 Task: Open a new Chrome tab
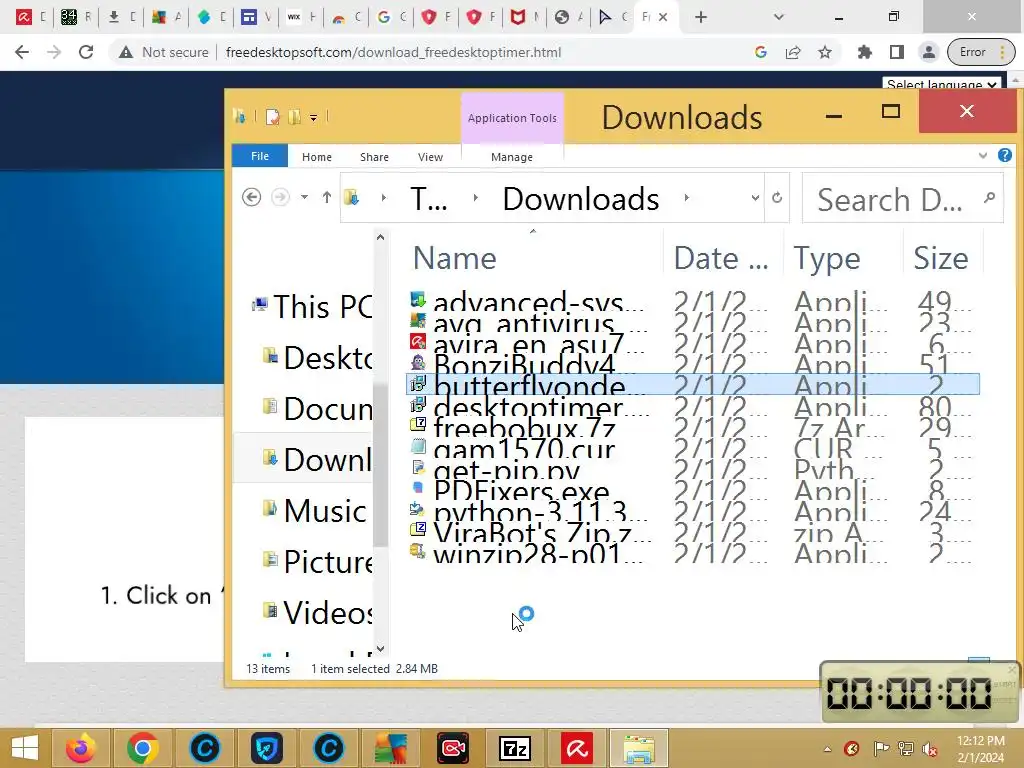(701, 17)
